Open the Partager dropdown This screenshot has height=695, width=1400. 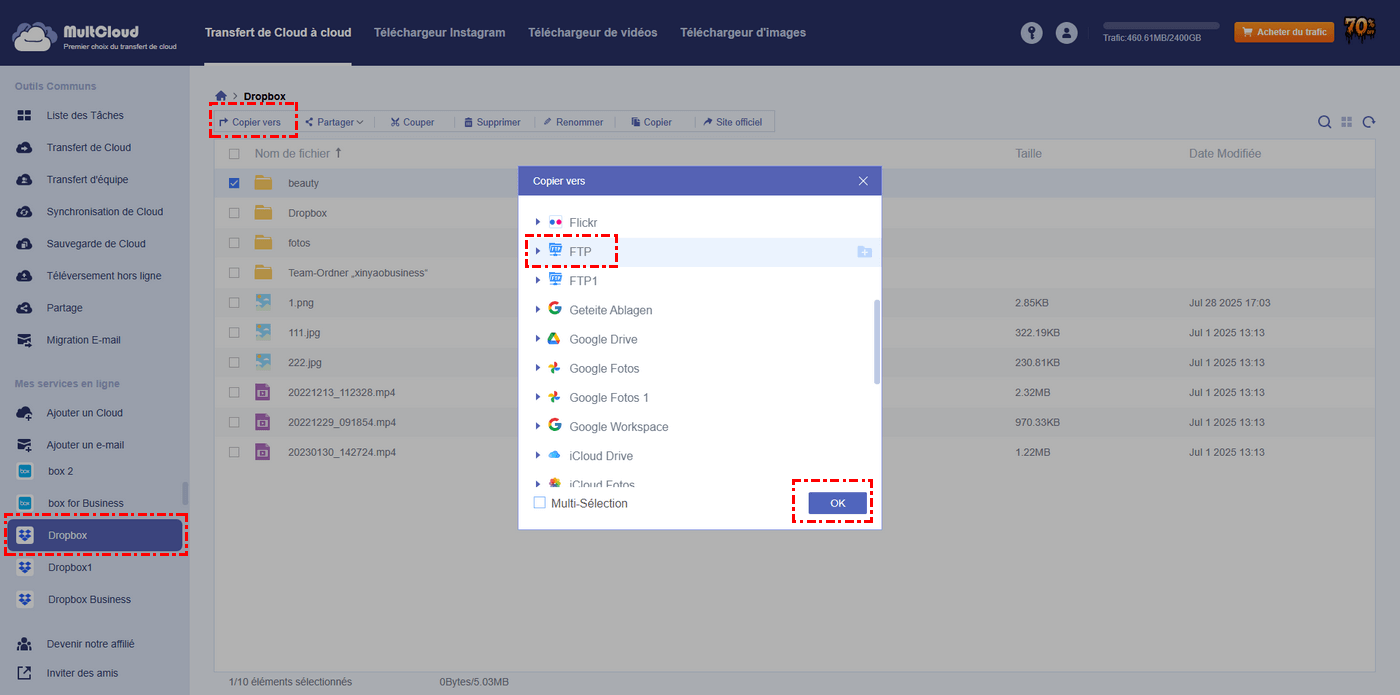pos(335,122)
